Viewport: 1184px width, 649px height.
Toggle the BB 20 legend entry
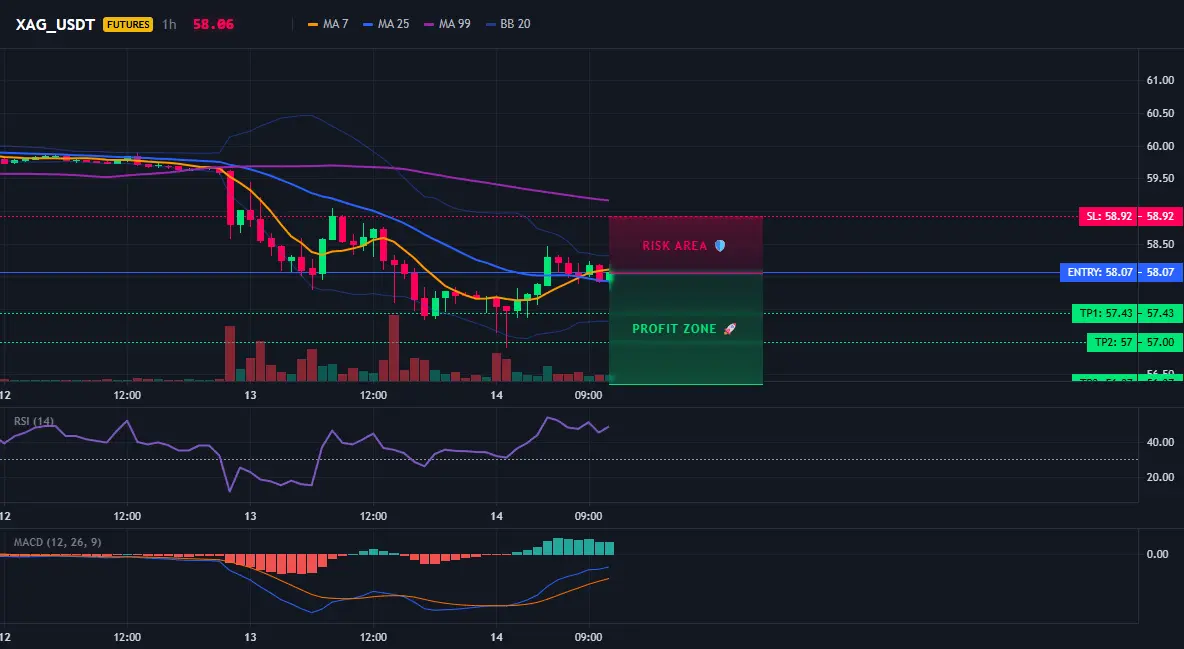pos(508,24)
